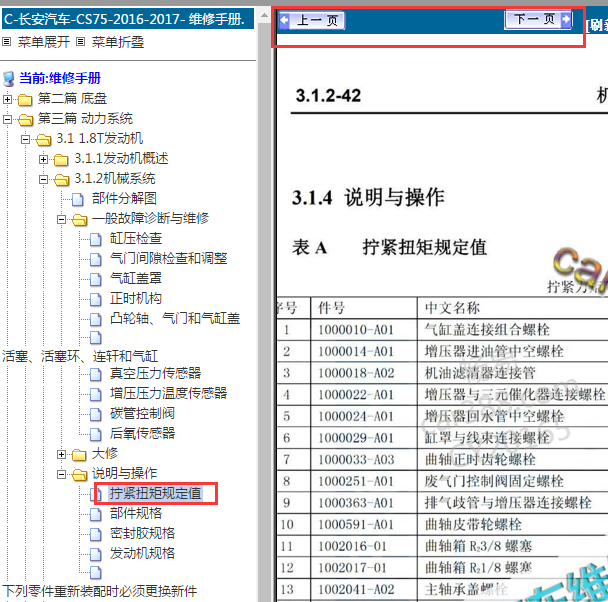Click the 部件分解图 page icon
Image resolution: width=608 pixels, height=602 pixels.
click(78, 199)
